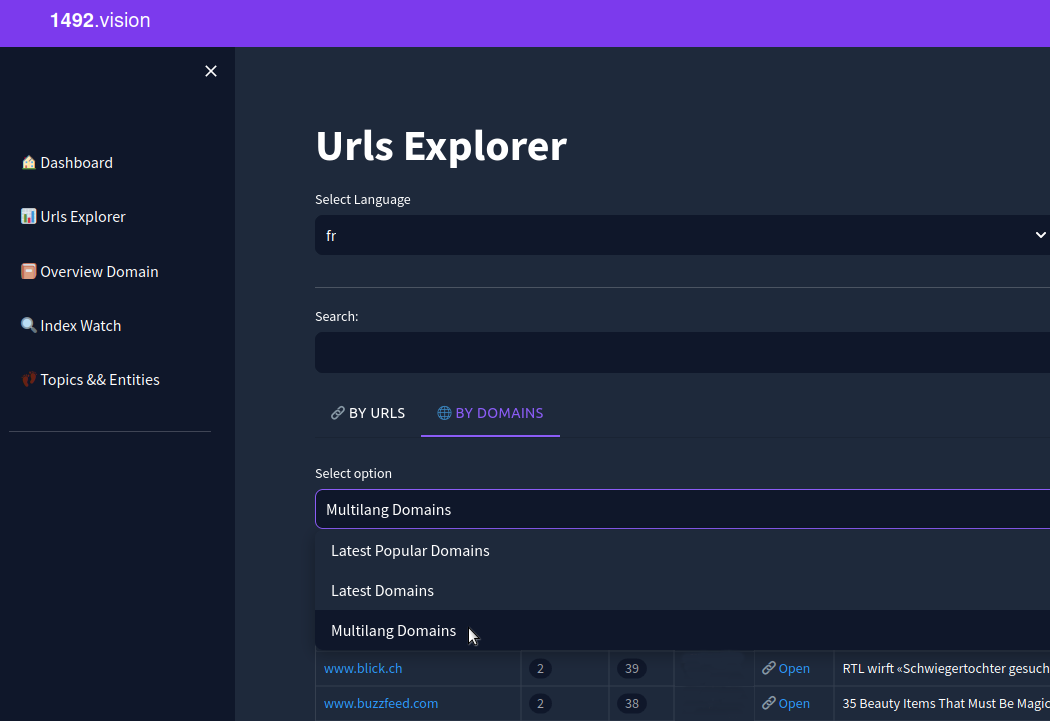The height and width of the screenshot is (721, 1050).
Task: Close the sidebar with the X icon
Action: pyautogui.click(x=210, y=71)
